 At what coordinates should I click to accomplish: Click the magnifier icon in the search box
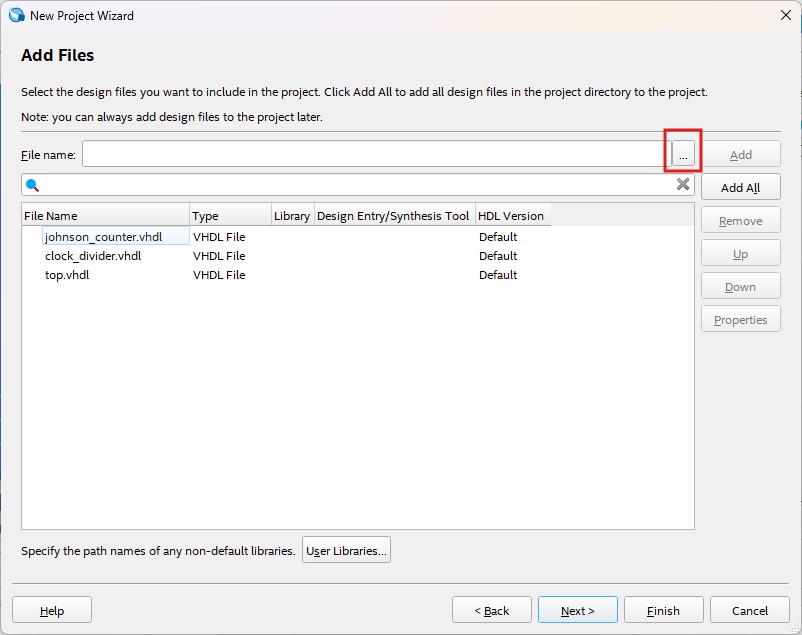point(32,185)
